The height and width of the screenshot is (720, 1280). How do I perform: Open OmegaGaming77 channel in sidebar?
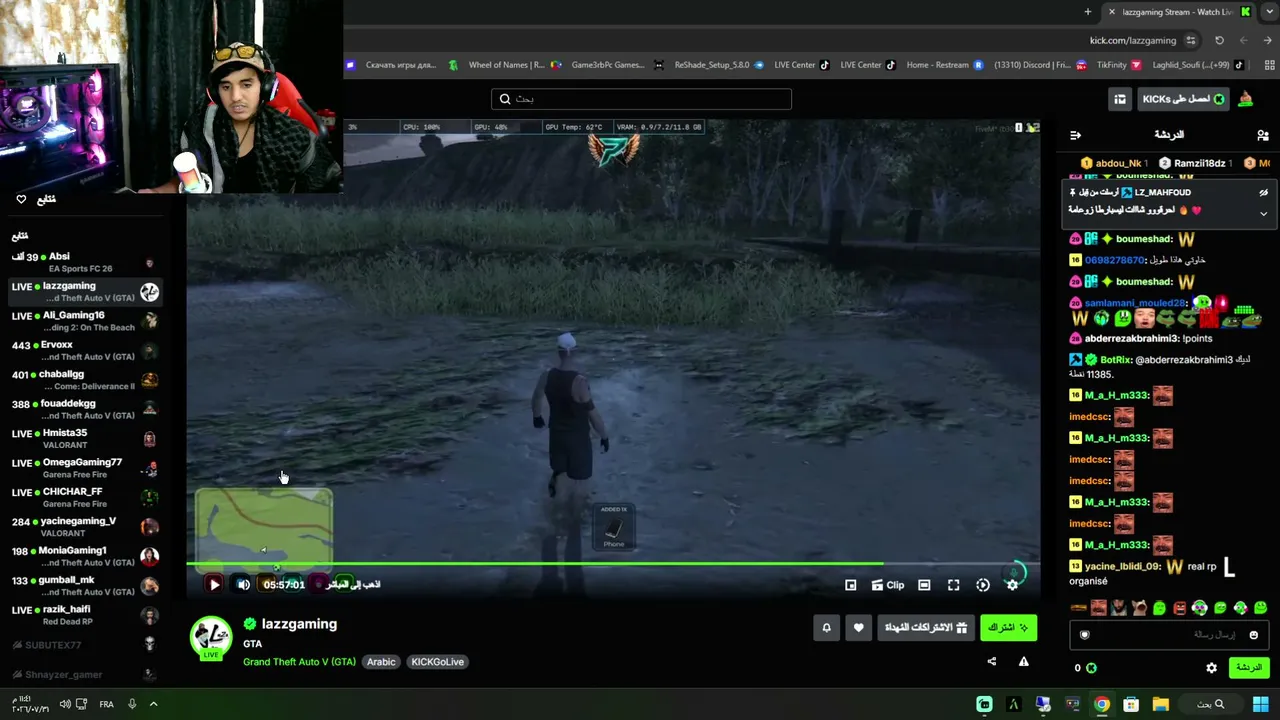pos(85,468)
